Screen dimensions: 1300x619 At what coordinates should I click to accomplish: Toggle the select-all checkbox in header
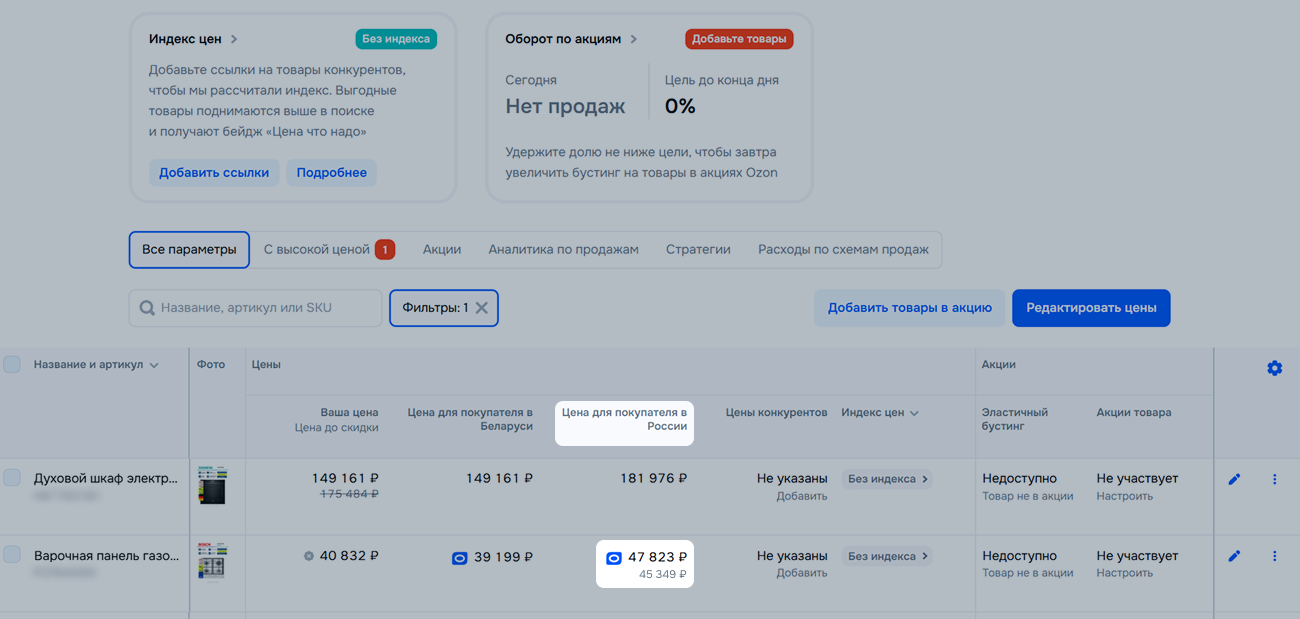(x=12, y=365)
